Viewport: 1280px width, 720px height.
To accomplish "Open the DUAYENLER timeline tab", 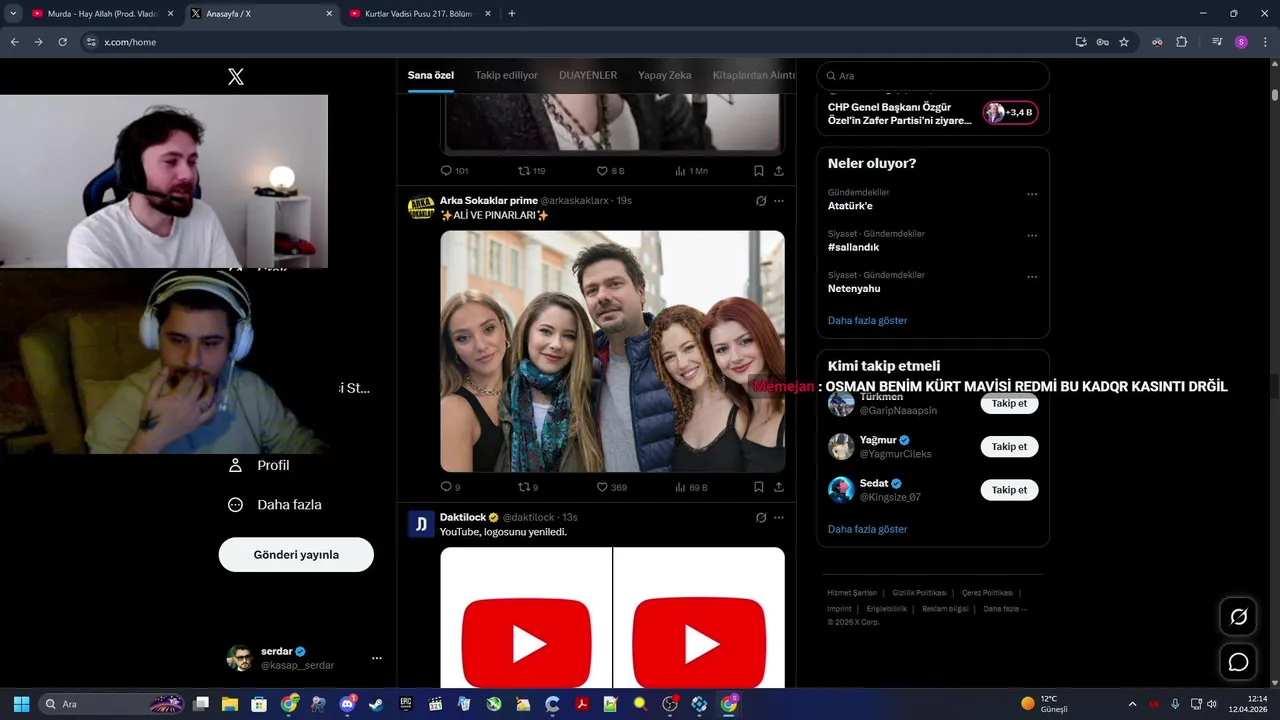I will [588, 75].
